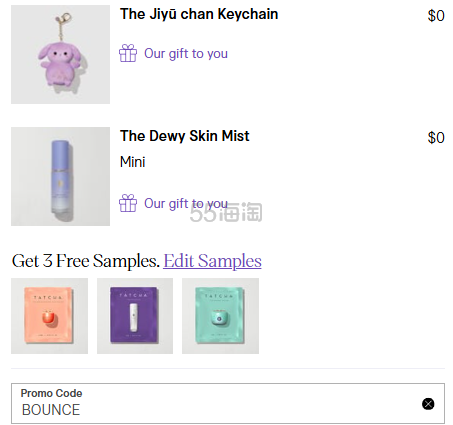
Task: Click 'Our gift to you' text under Skin Mist
Action: pos(186,203)
